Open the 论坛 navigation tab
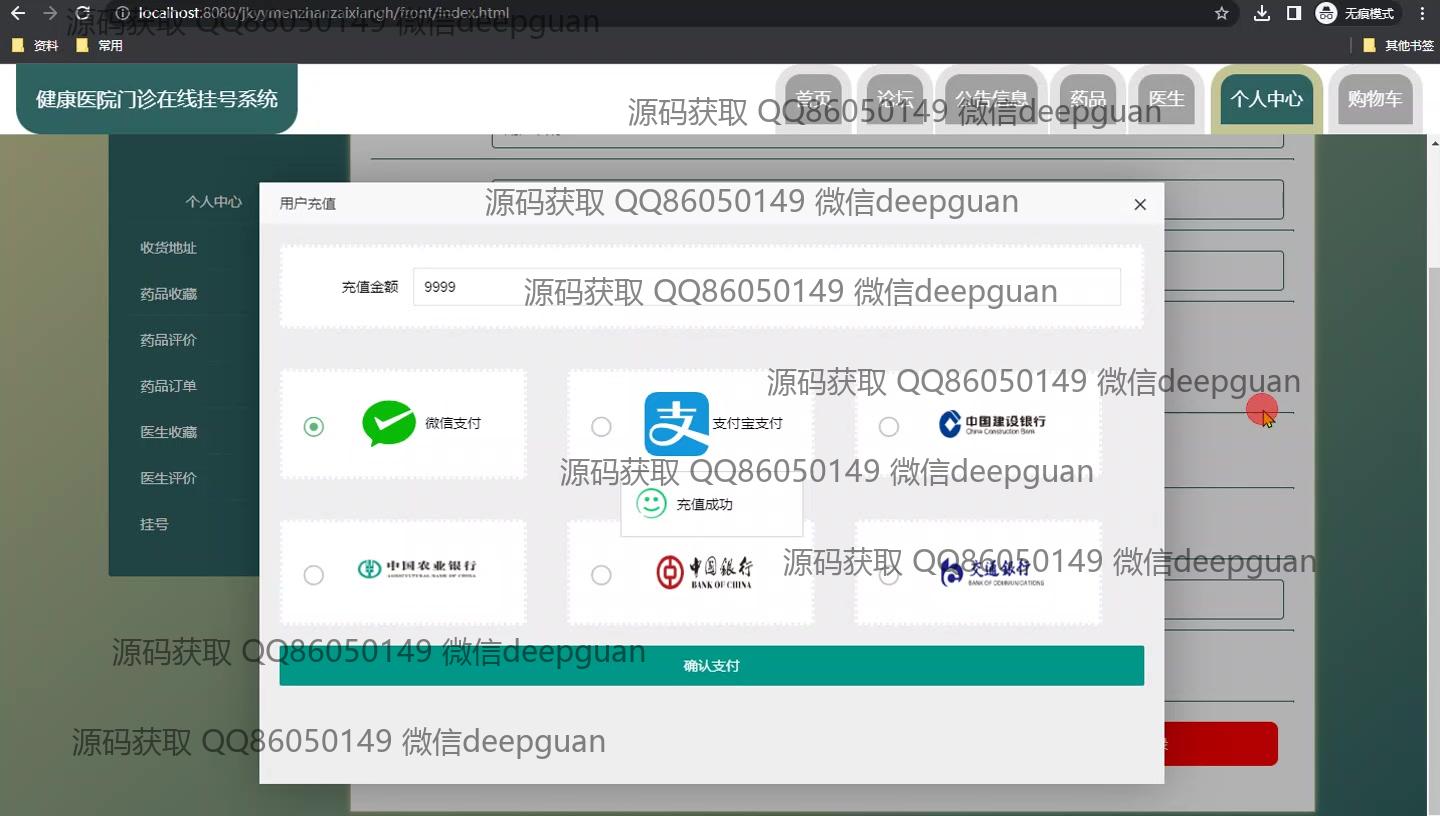1440x816 pixels. point(895,99)
